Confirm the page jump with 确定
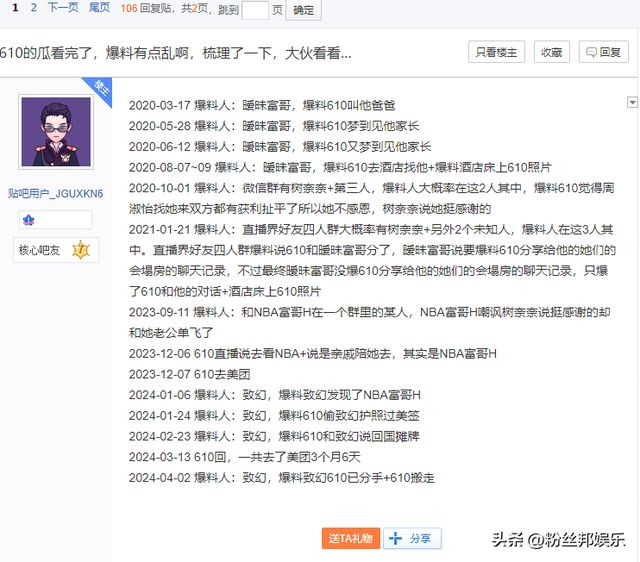640x562 pixels. click(x=303, y=10)
